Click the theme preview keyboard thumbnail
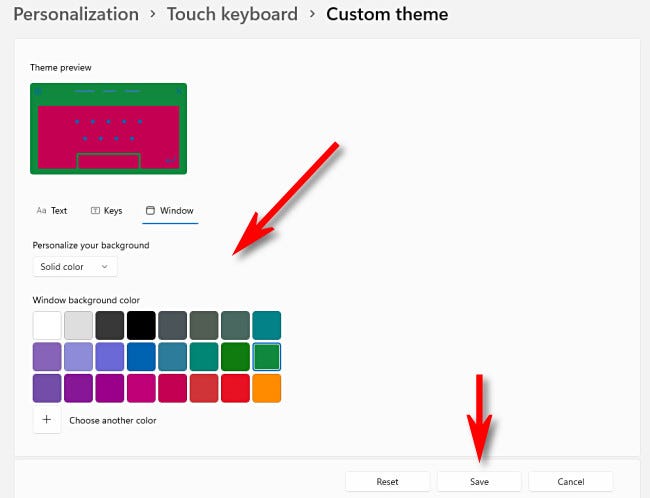Image resolution: width=650 pixels, height=498 pixels. pyautogui.click(x=108, y=129)
